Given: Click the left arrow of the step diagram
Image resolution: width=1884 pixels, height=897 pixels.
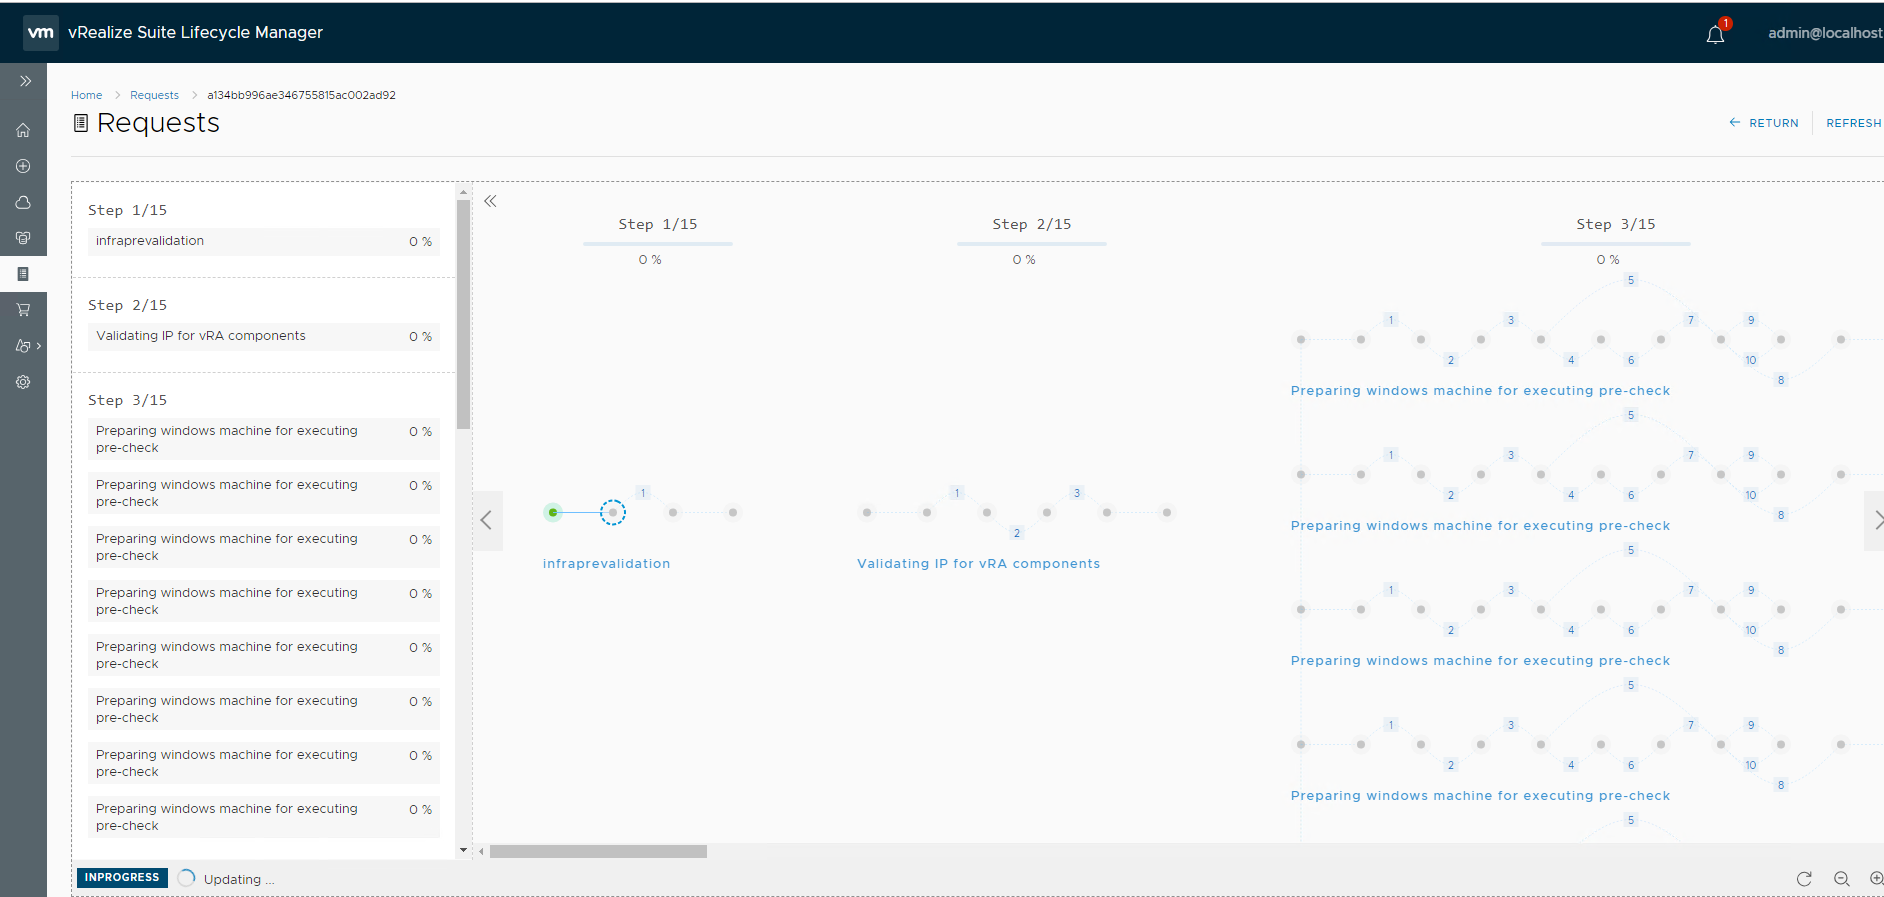Looking at the screenshot, I should [487, 520].
